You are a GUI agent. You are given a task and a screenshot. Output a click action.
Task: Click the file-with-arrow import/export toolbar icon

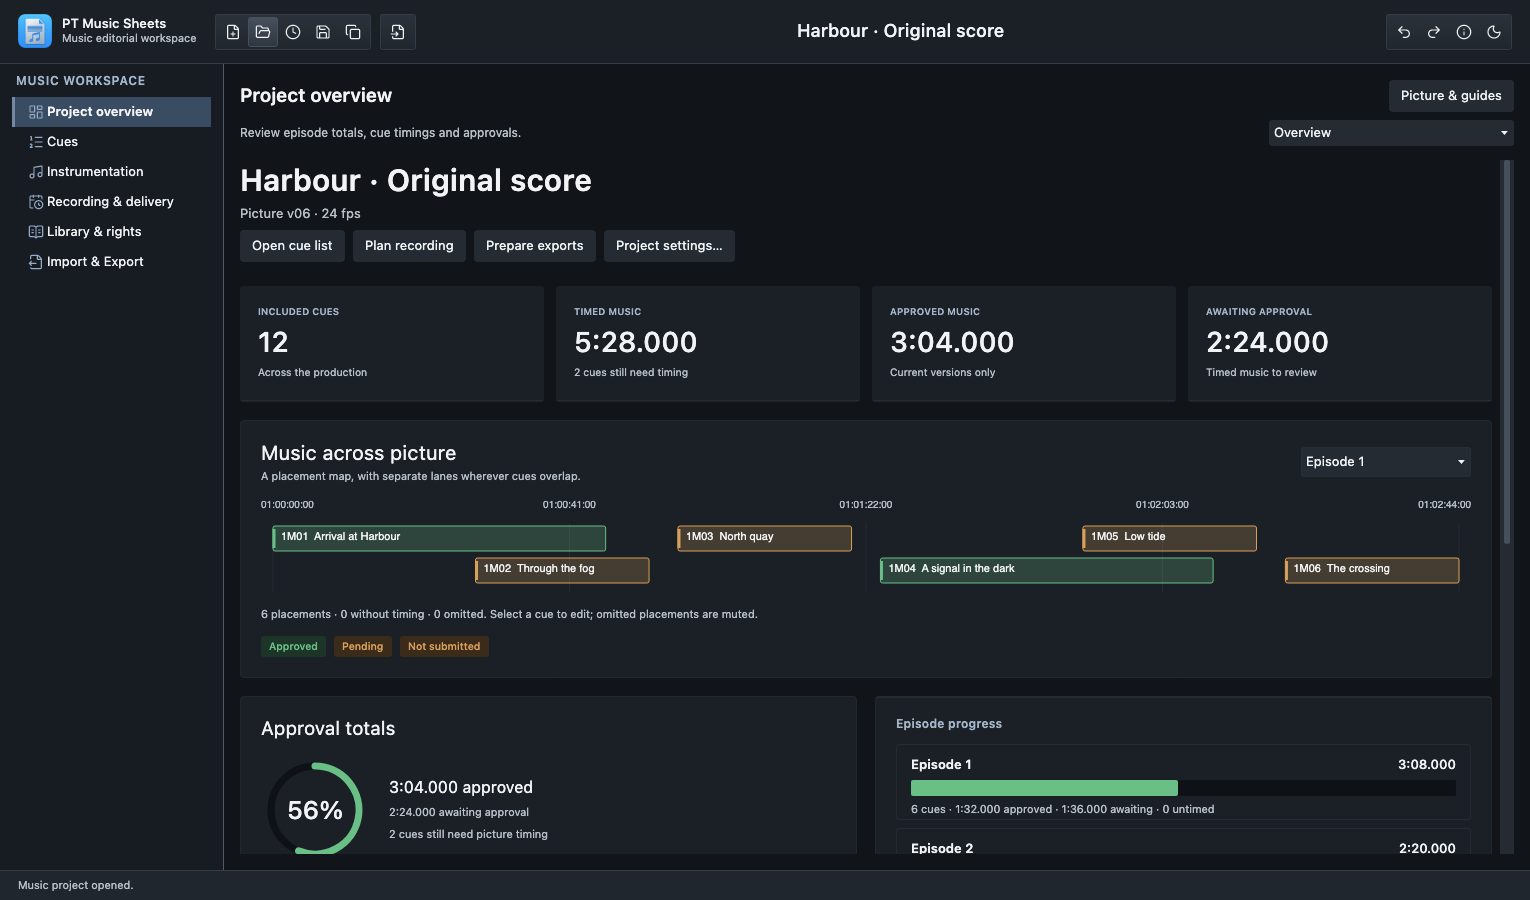pos(398,32)
